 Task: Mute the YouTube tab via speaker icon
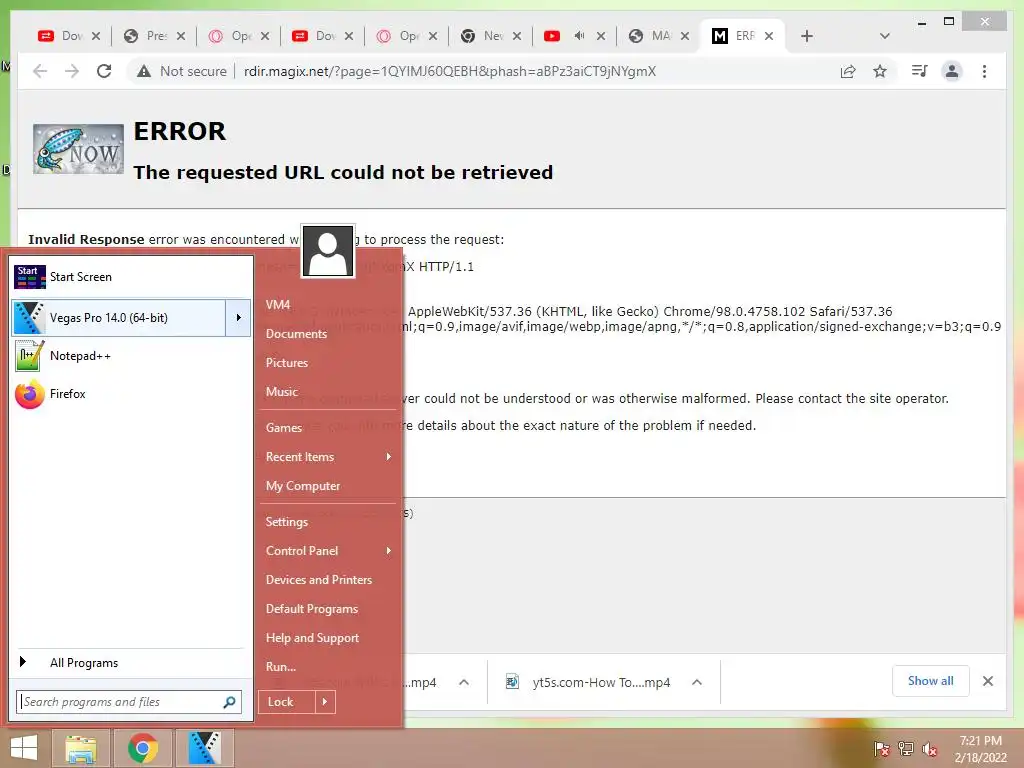click(x=579, y=36)
